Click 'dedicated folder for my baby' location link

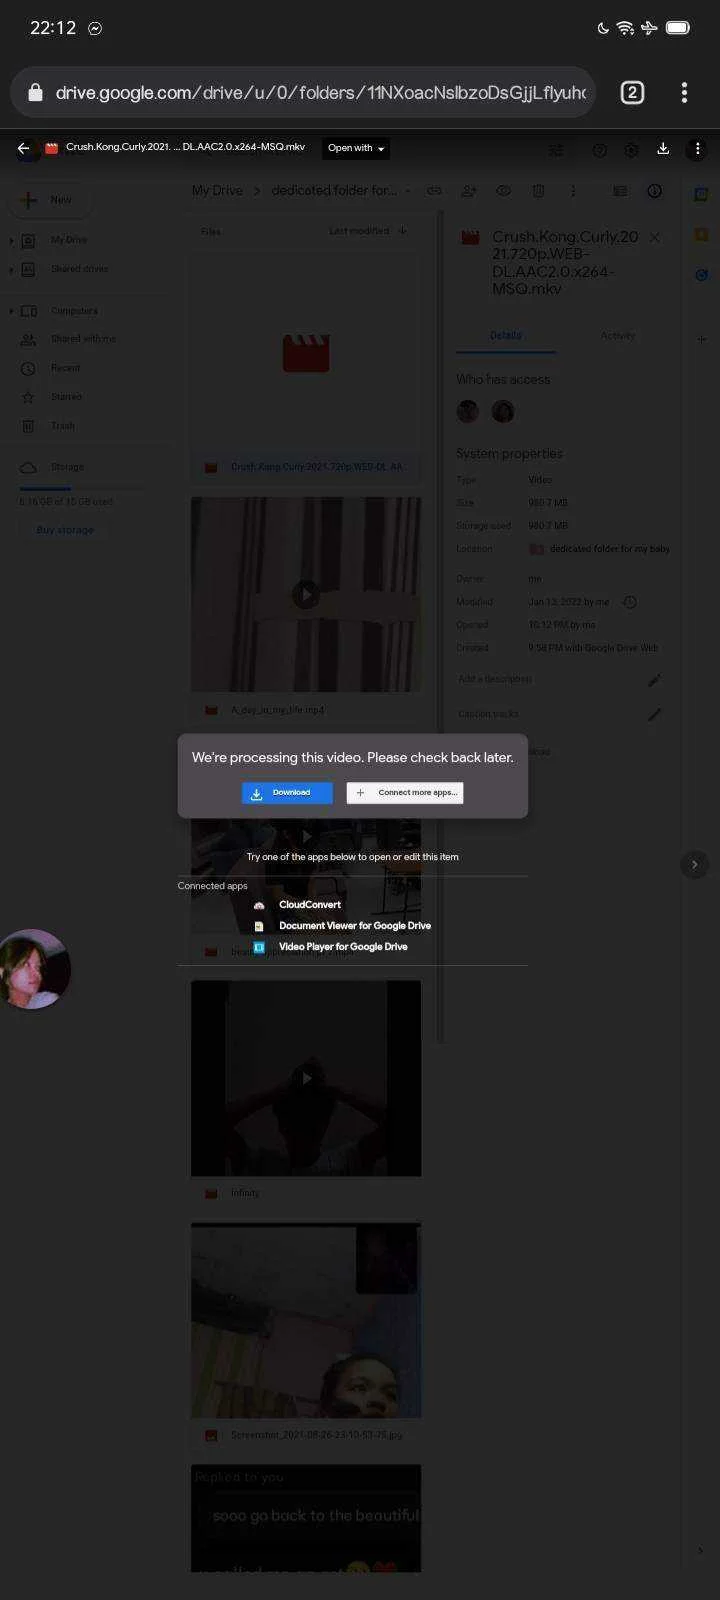click(x=600, y=549)
